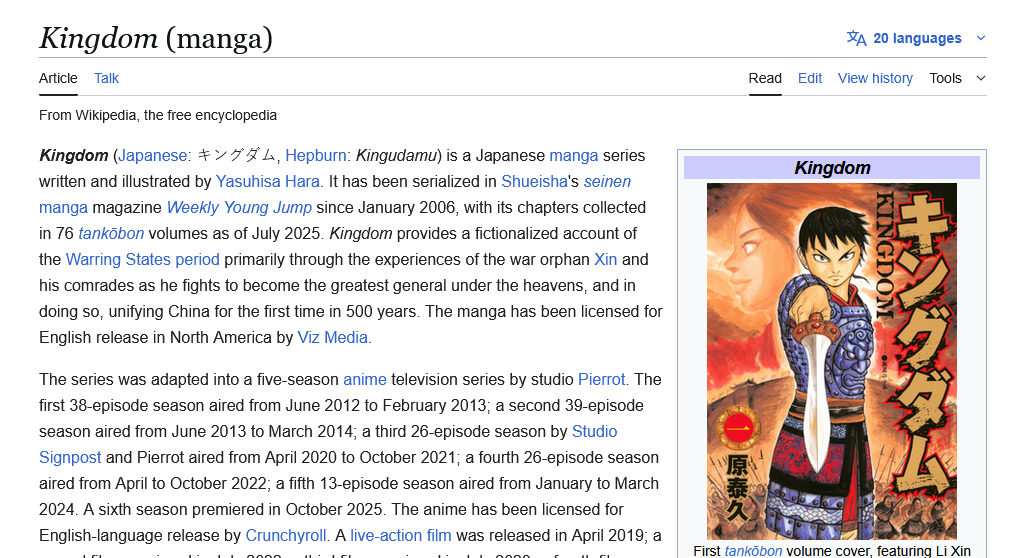Image resolution: width=1025 pixels, height=558 pixels.
Task: Open the Weekly Young Jump link
Action: click(239, 208)
